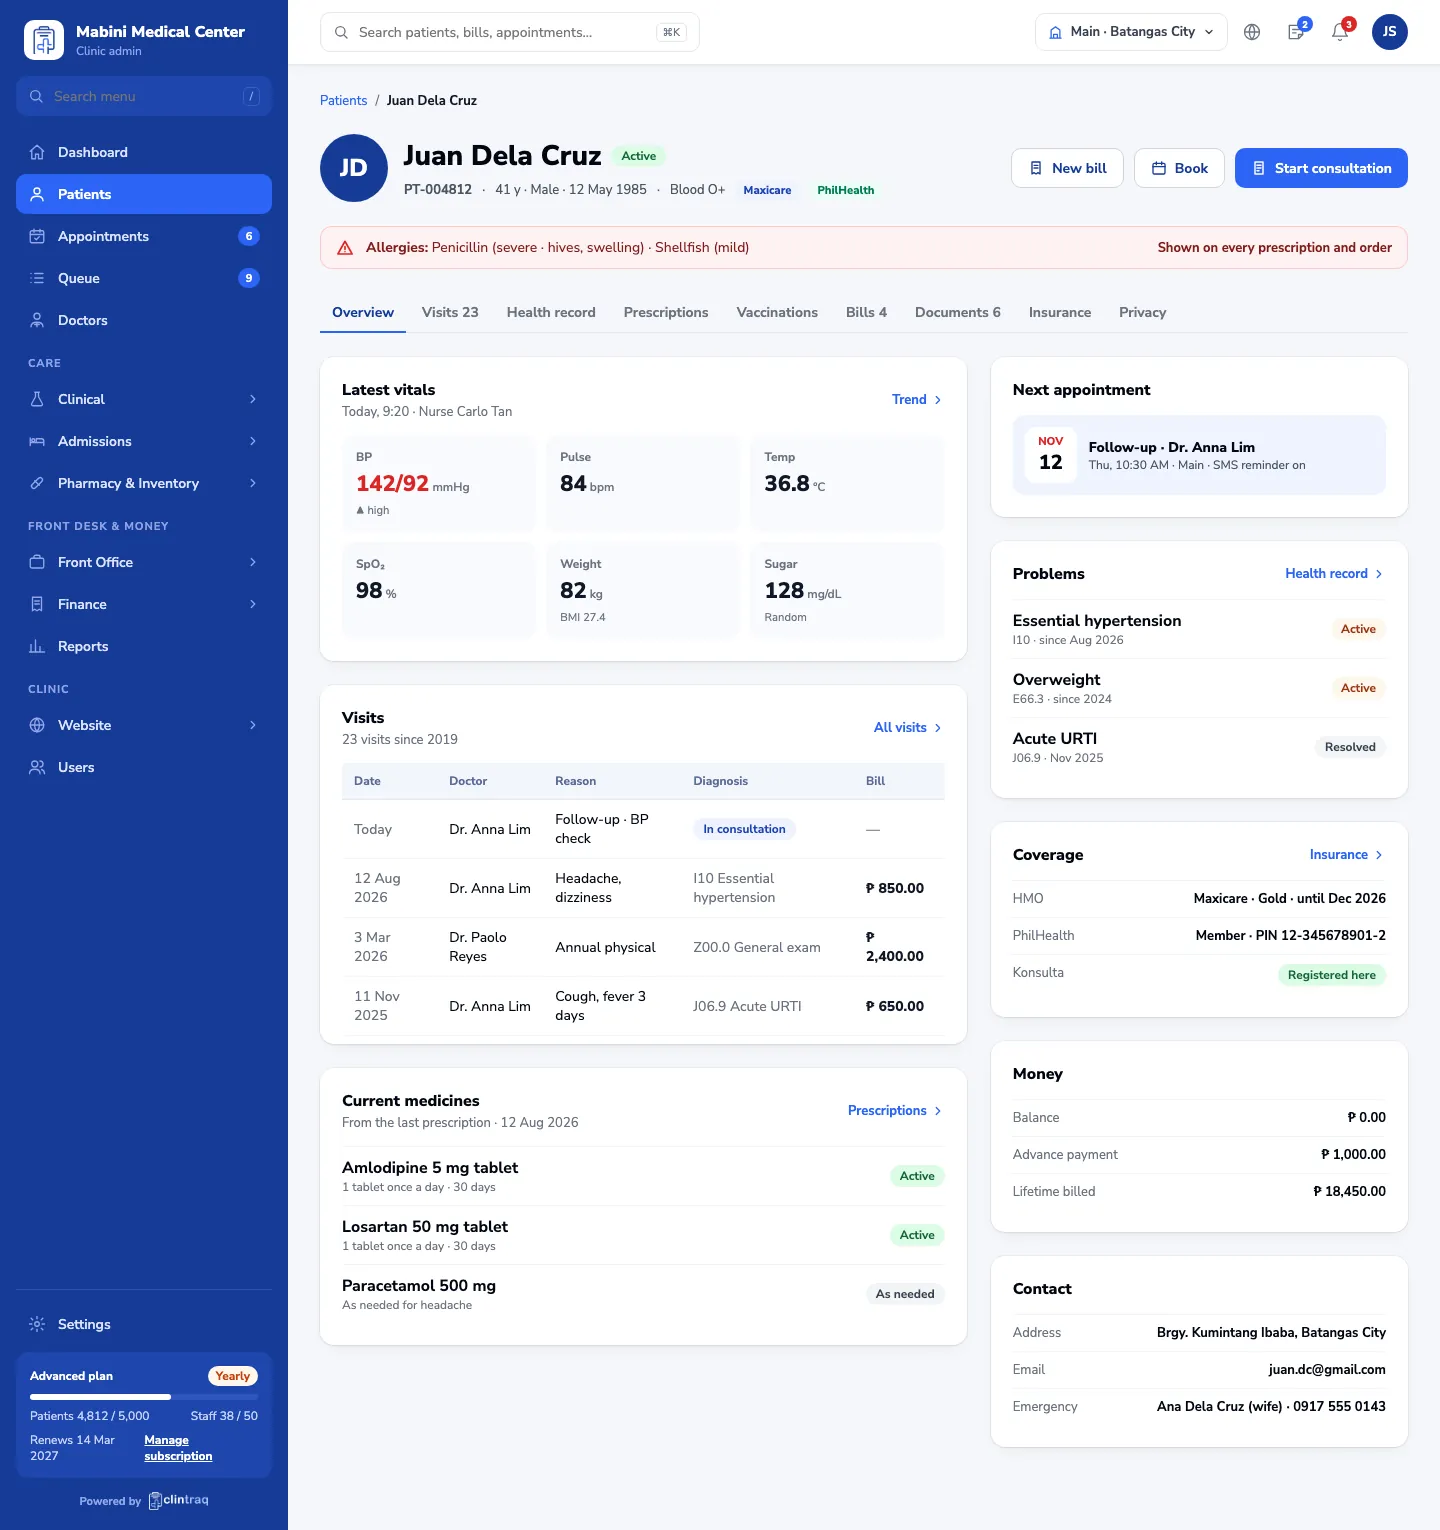Viewport: 1440px width, 1530px height.
Task: Click the Users people icon in sidebar
Action: click(37, 767)
